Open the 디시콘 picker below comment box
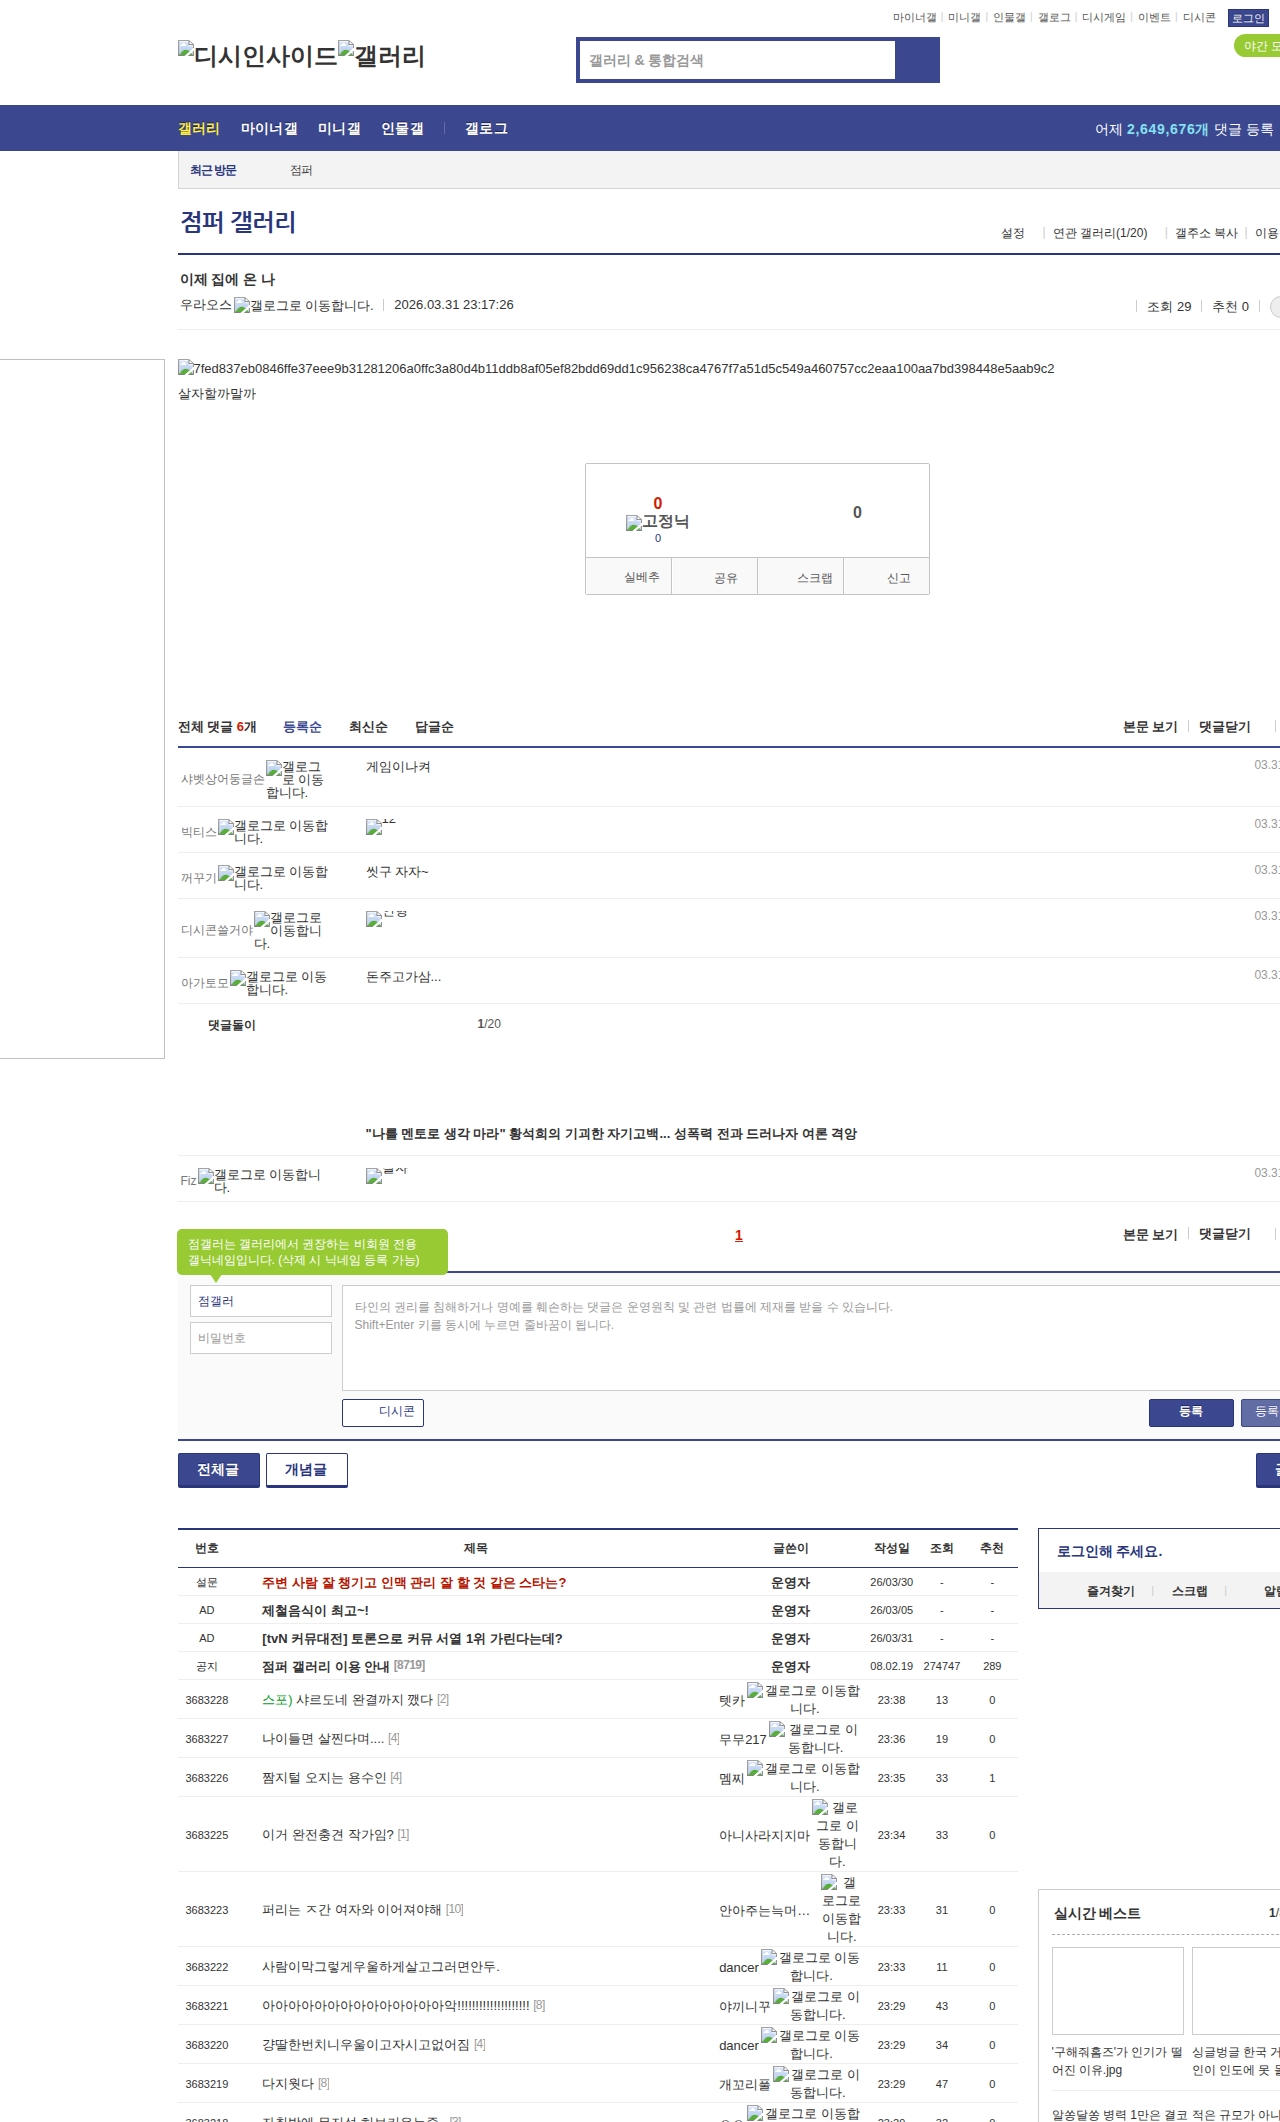The image size is (1280, 2122). coord(383,1412)
